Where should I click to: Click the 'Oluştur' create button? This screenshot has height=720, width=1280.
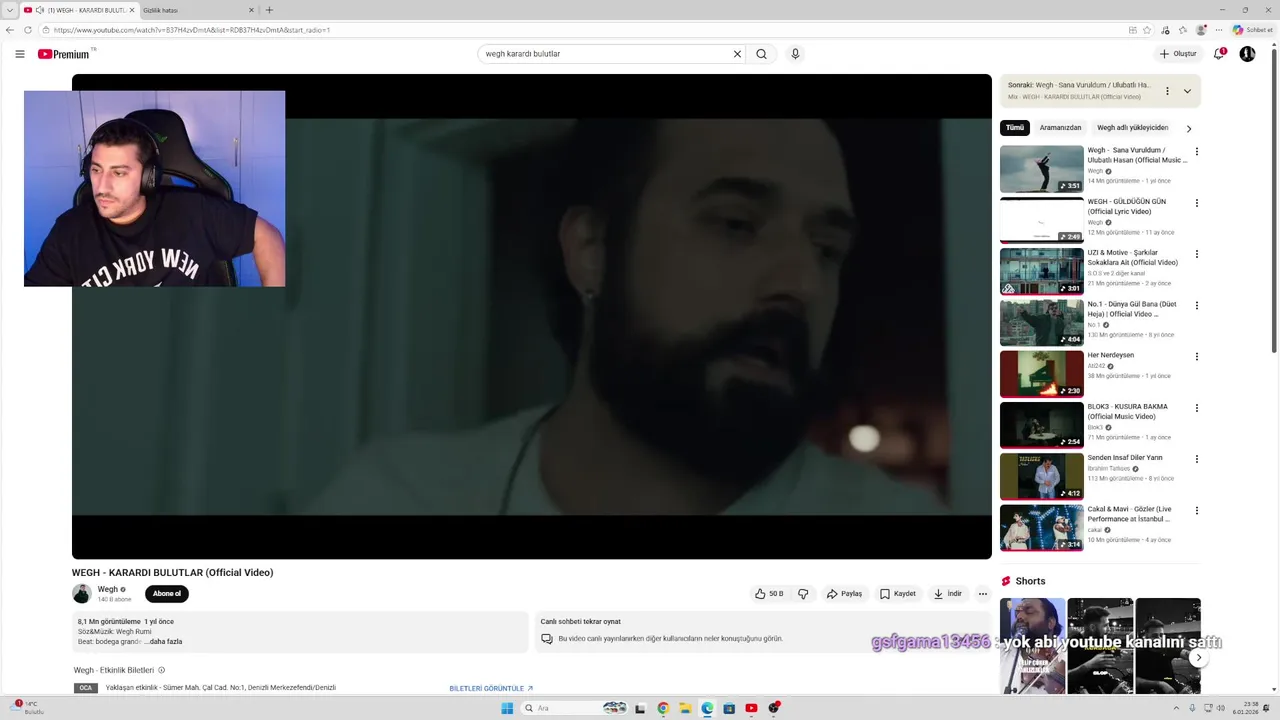pos(1178,54)
